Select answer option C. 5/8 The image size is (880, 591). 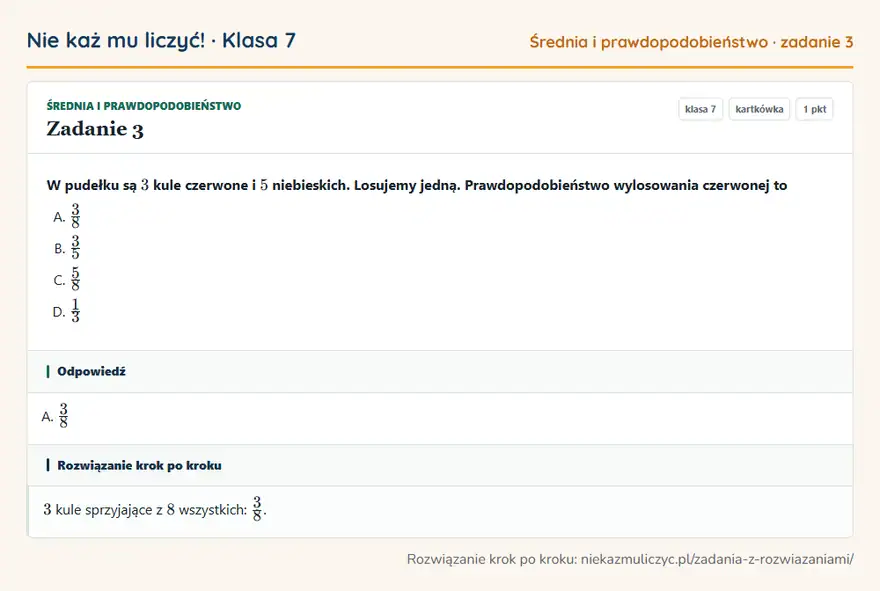tap(67, 280)
